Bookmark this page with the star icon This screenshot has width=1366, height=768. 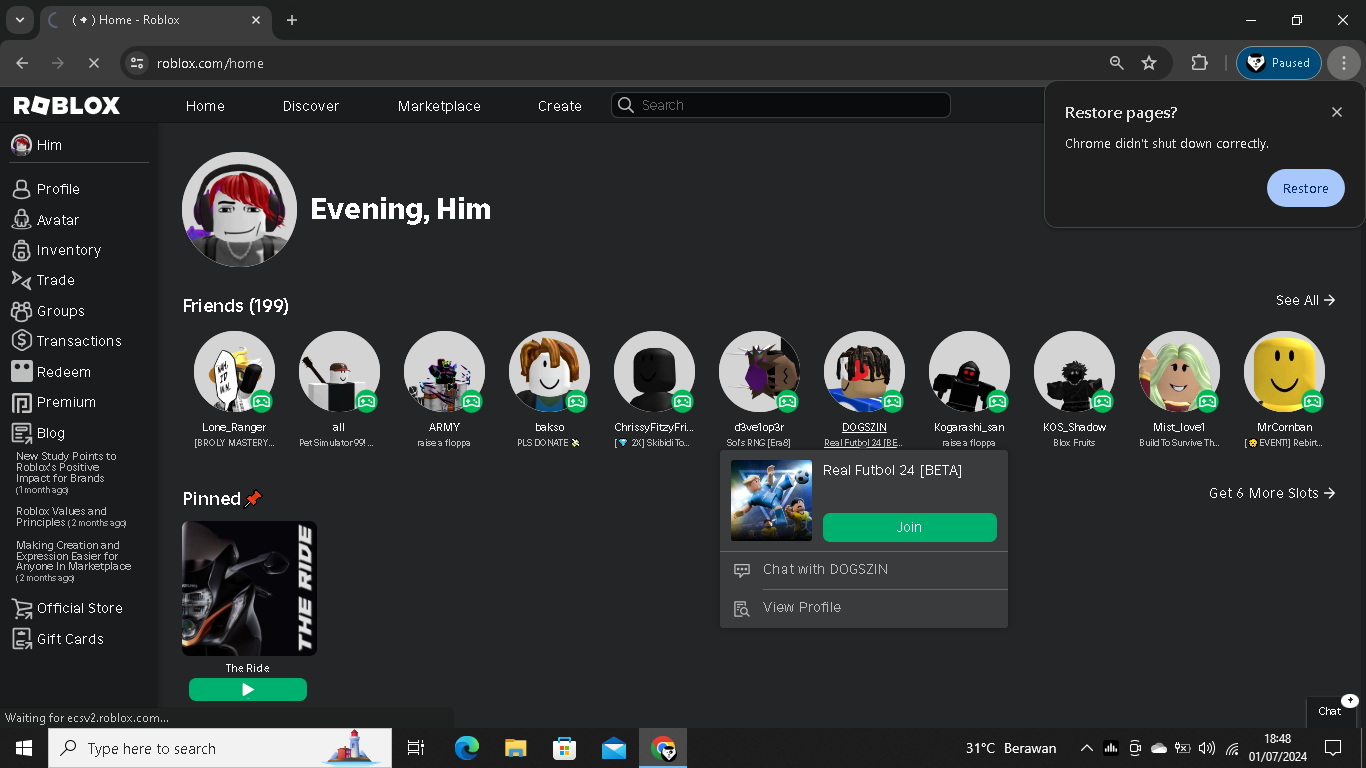1149,63
